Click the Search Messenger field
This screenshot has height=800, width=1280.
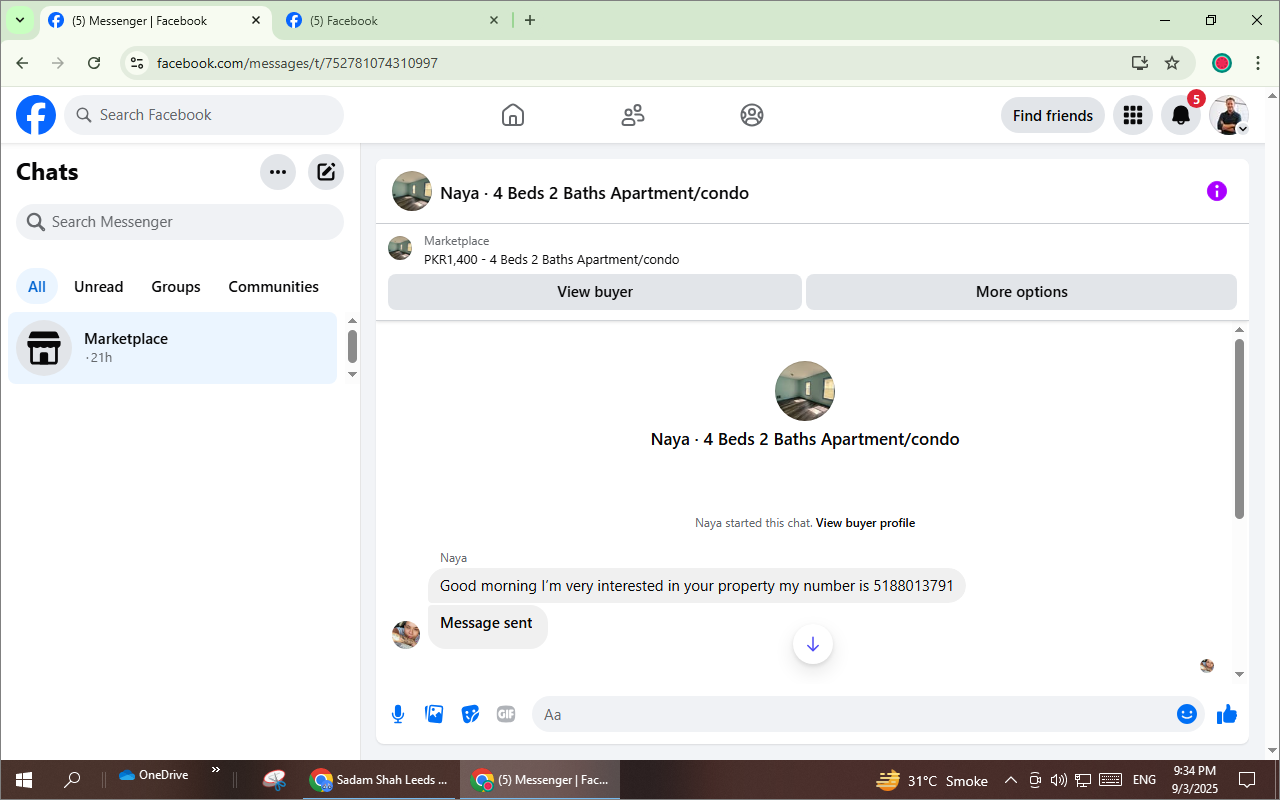[x=180, y=222]
